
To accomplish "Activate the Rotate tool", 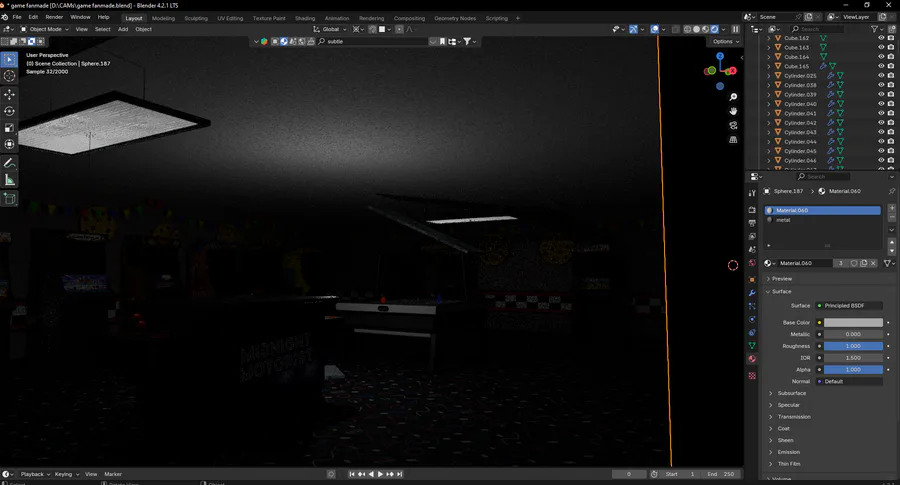I will tap(9, 111).
